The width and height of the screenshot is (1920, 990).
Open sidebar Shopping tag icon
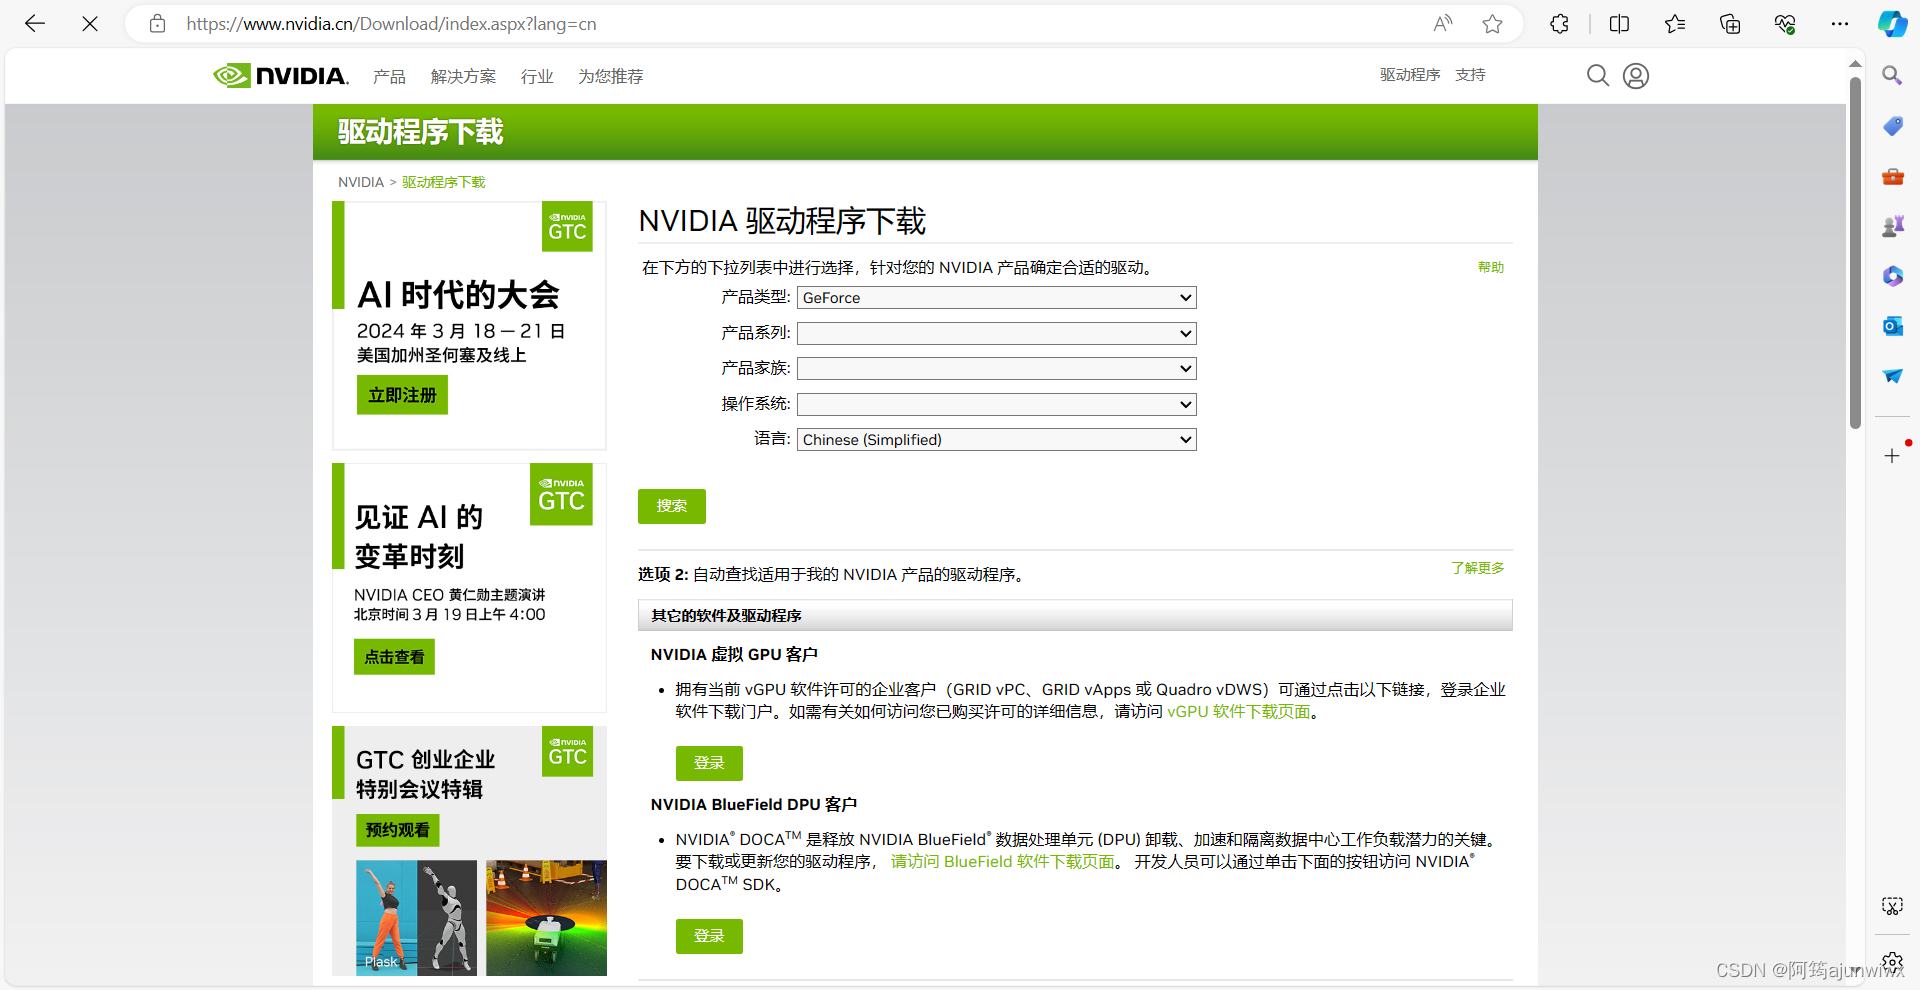pos(1892,126)
